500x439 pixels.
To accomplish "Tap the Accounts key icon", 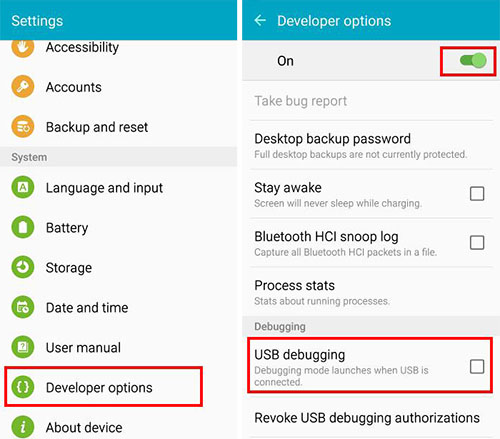I will coord(23,87).
